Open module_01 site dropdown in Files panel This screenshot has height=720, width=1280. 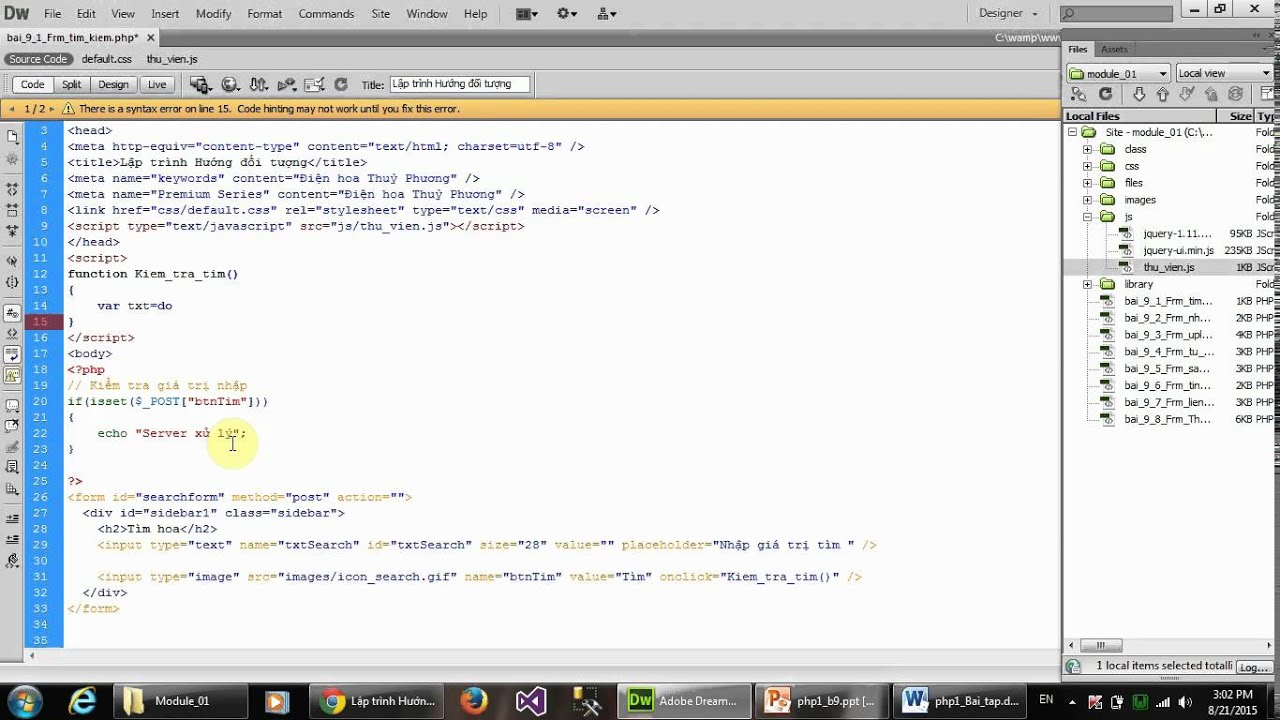[1118, 73]
